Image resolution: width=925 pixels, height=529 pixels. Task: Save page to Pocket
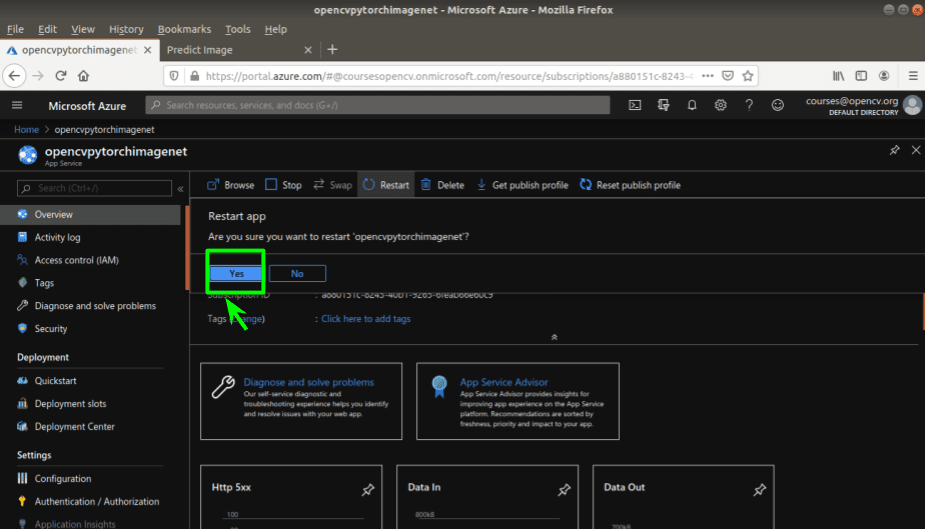(x=728, y=75)
